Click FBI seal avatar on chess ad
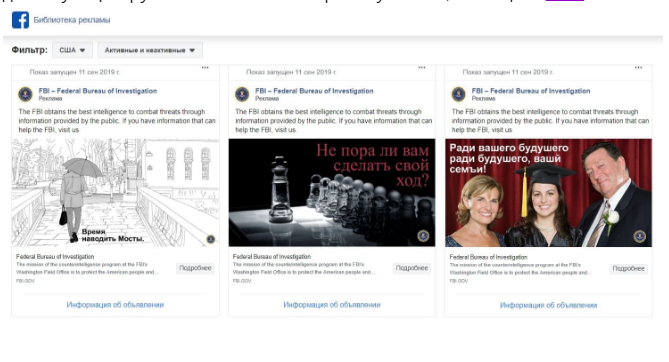This screenshot has height=362, width=669. [x=242, y=94]
